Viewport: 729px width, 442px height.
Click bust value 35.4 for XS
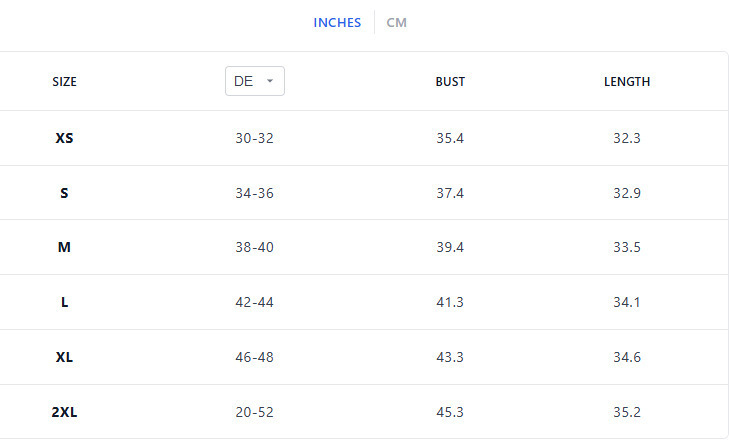(x=450, y=138)
